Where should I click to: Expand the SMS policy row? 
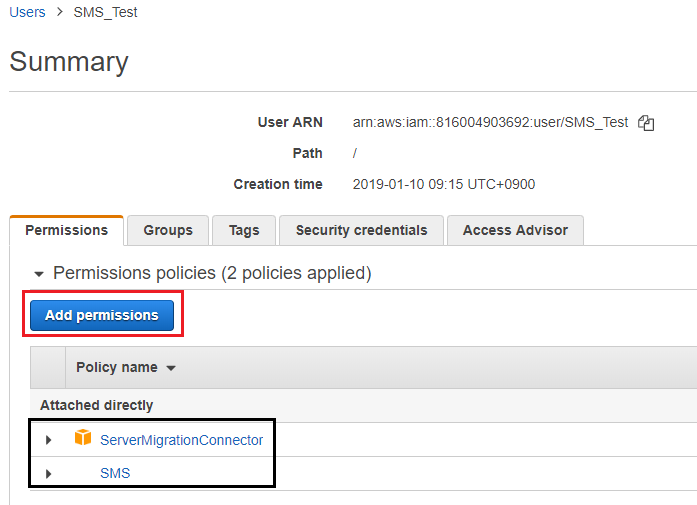coord(49,473)
